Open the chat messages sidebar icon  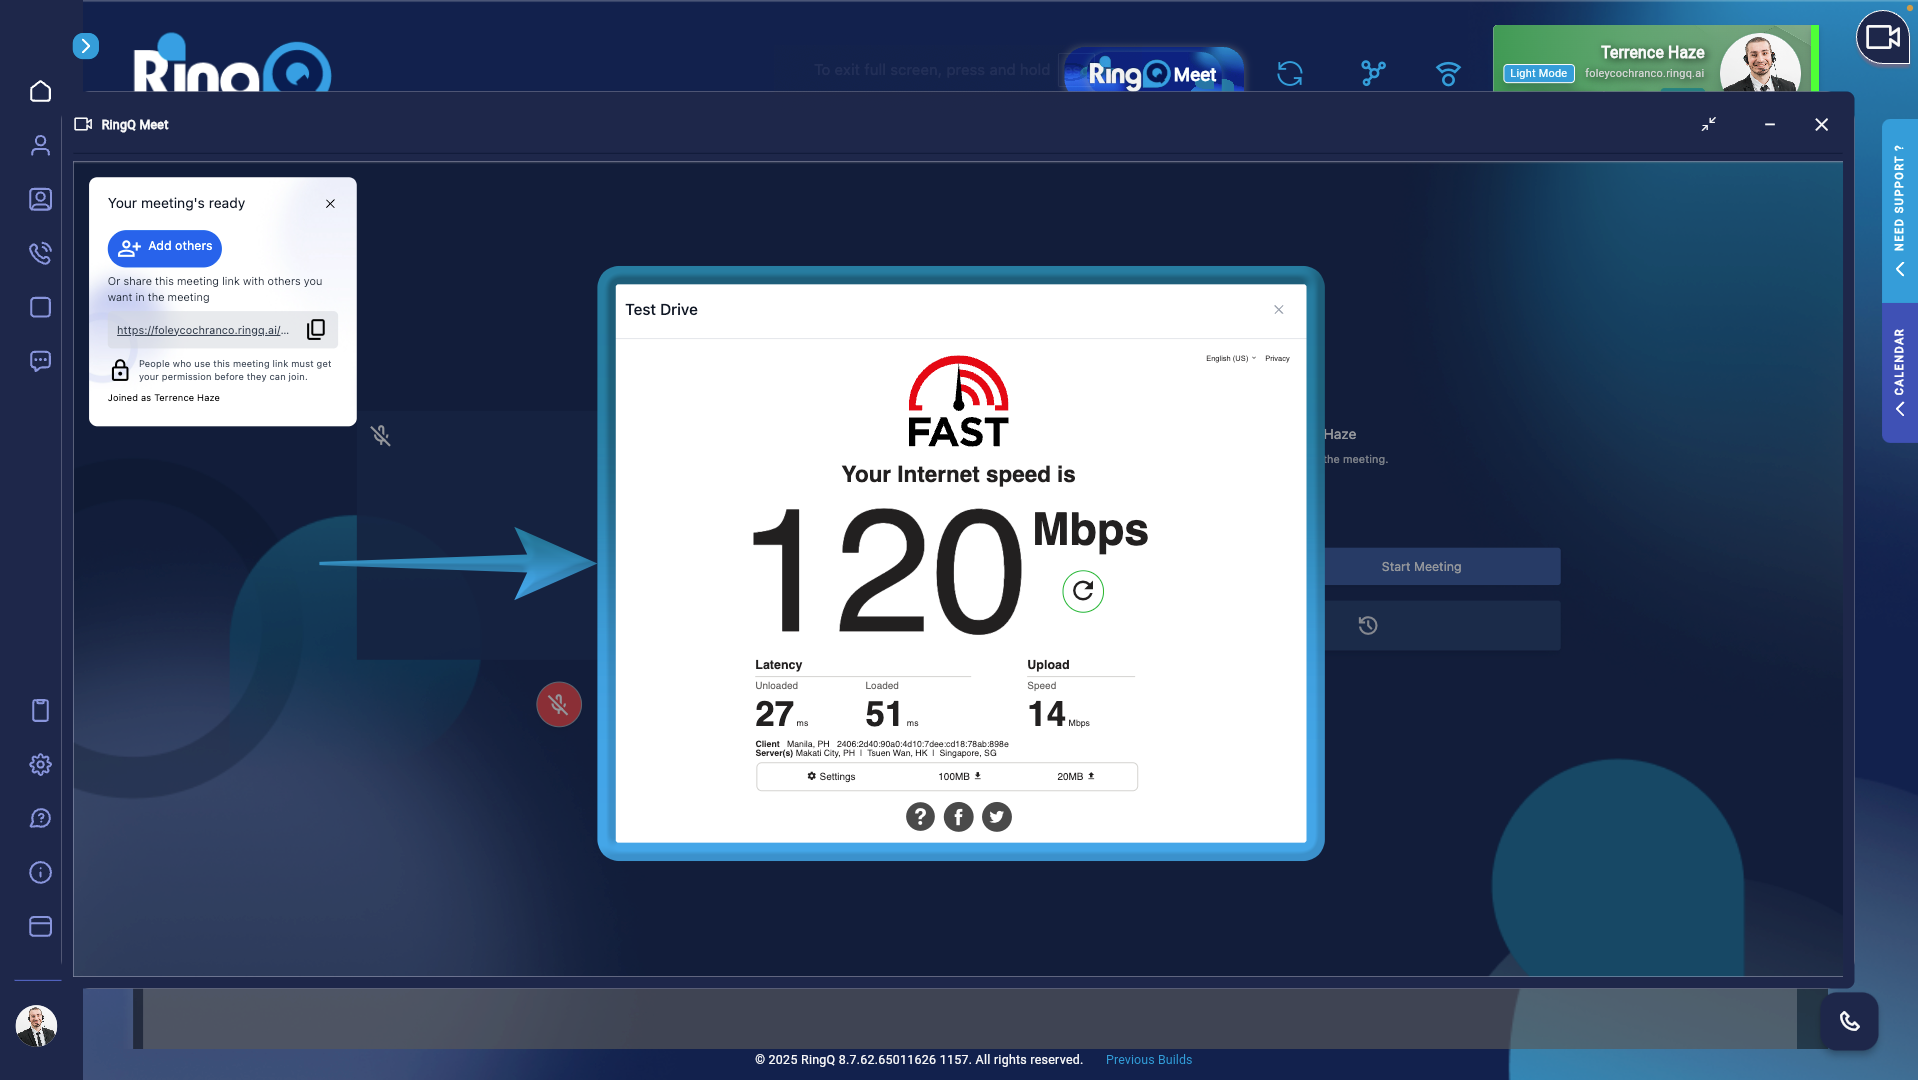[40, 361]
